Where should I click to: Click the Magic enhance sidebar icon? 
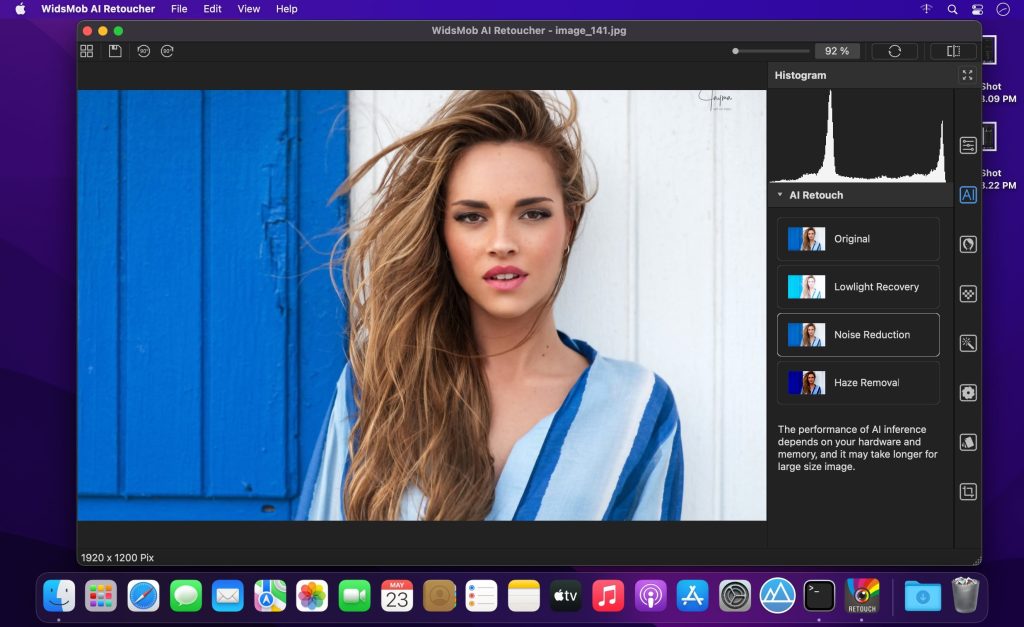967,343
